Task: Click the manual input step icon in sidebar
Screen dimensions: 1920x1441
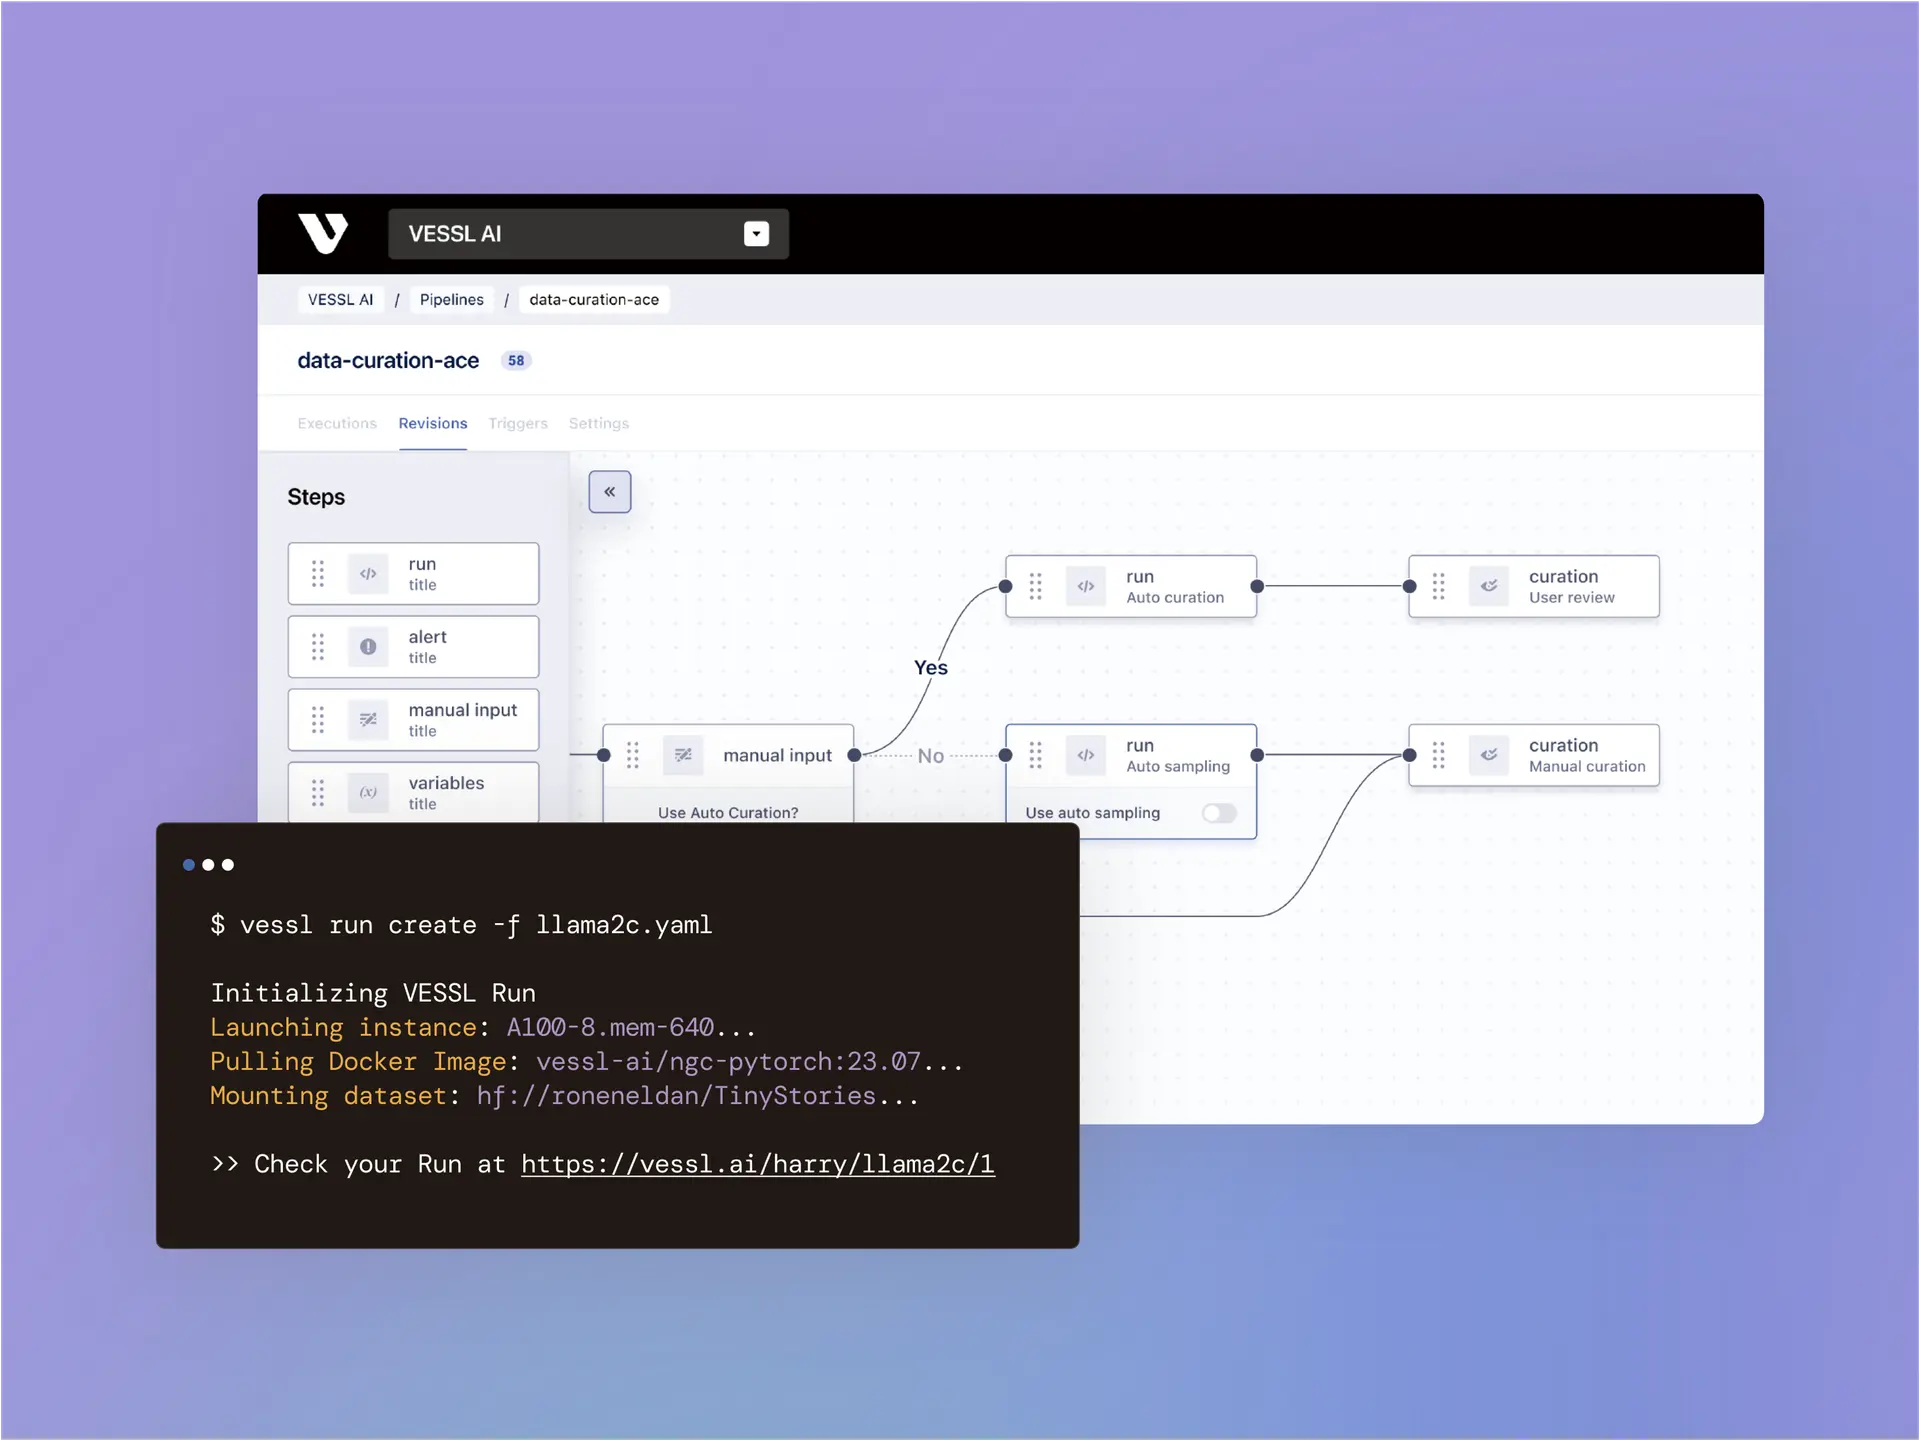Action: tap(368, 720)
